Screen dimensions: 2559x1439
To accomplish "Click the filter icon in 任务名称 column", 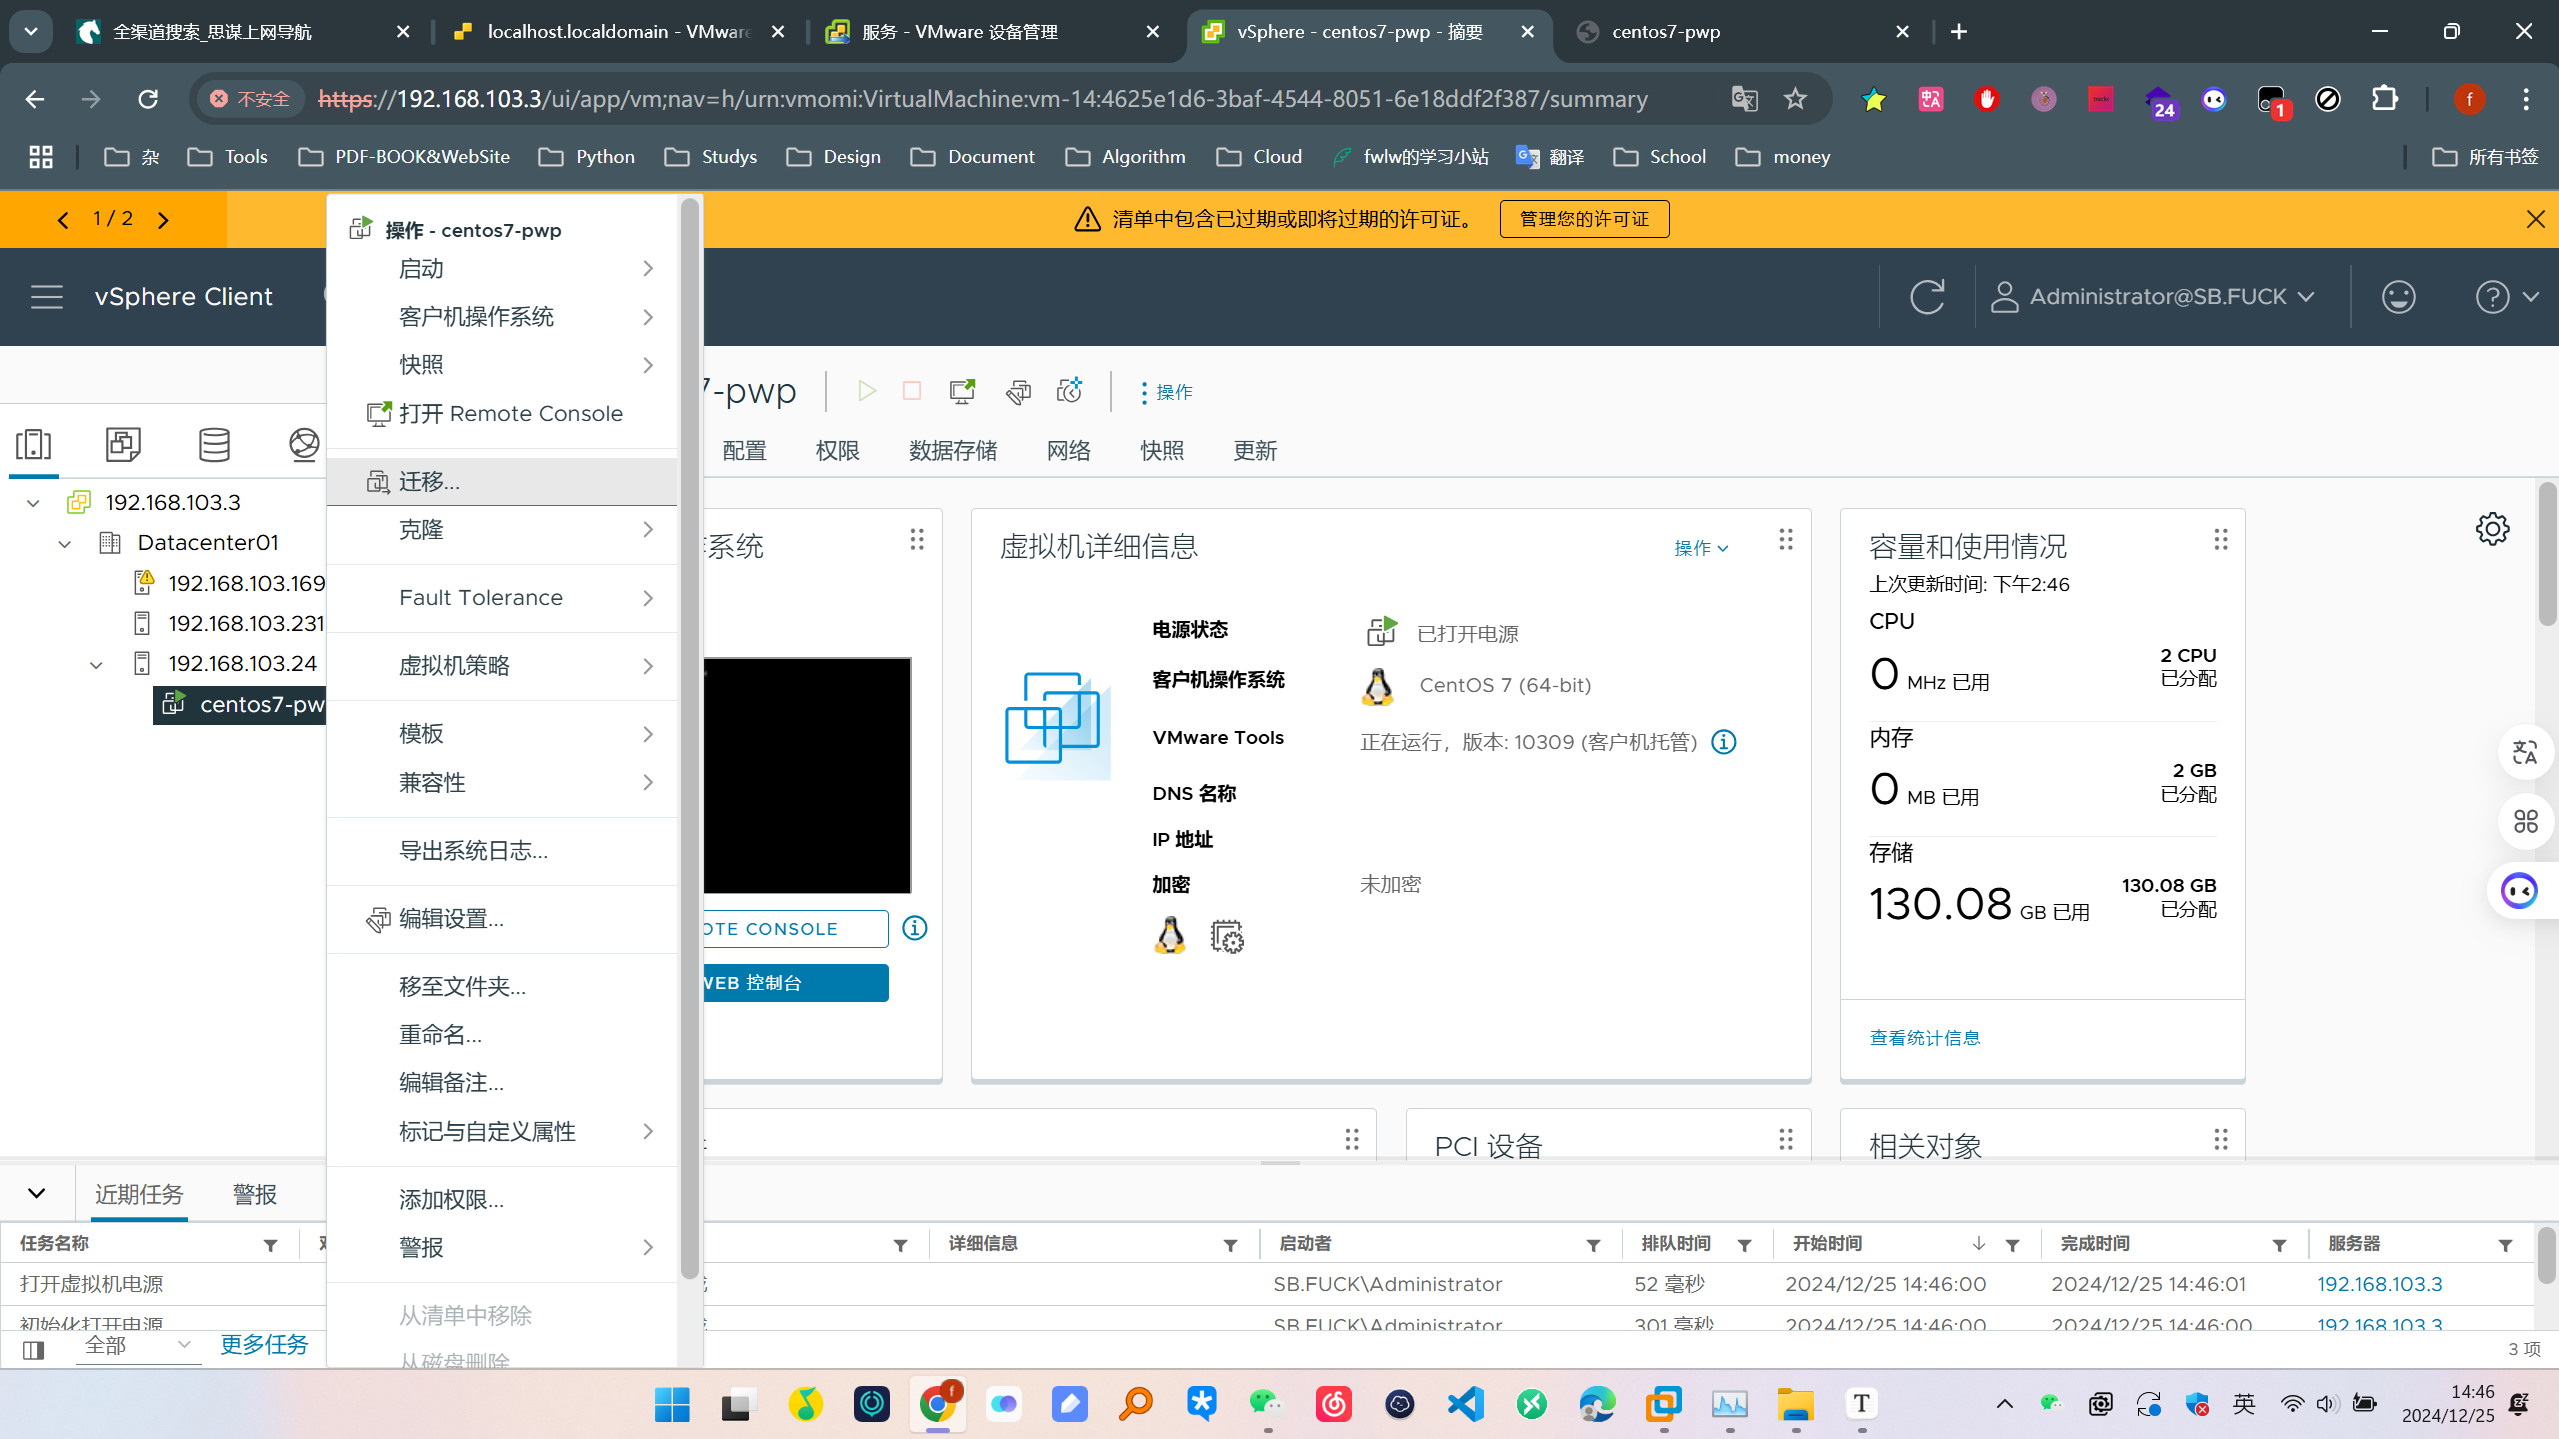I will point(270,1245).
